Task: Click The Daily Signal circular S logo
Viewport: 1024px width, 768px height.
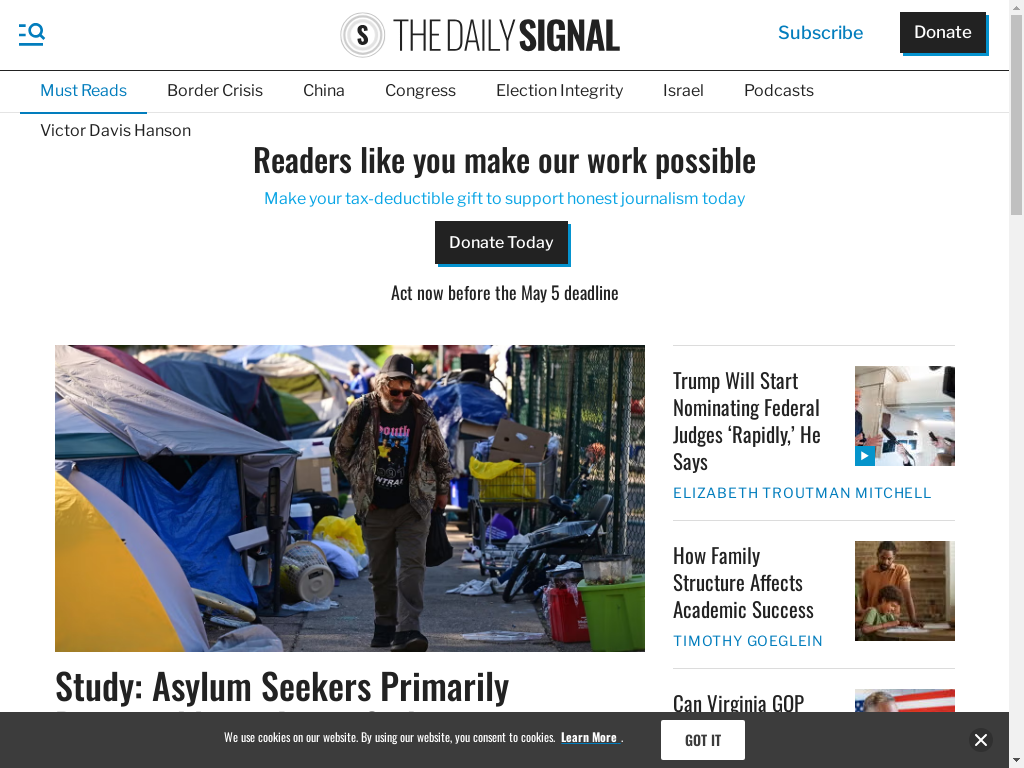Action: (x=362, y=35)
